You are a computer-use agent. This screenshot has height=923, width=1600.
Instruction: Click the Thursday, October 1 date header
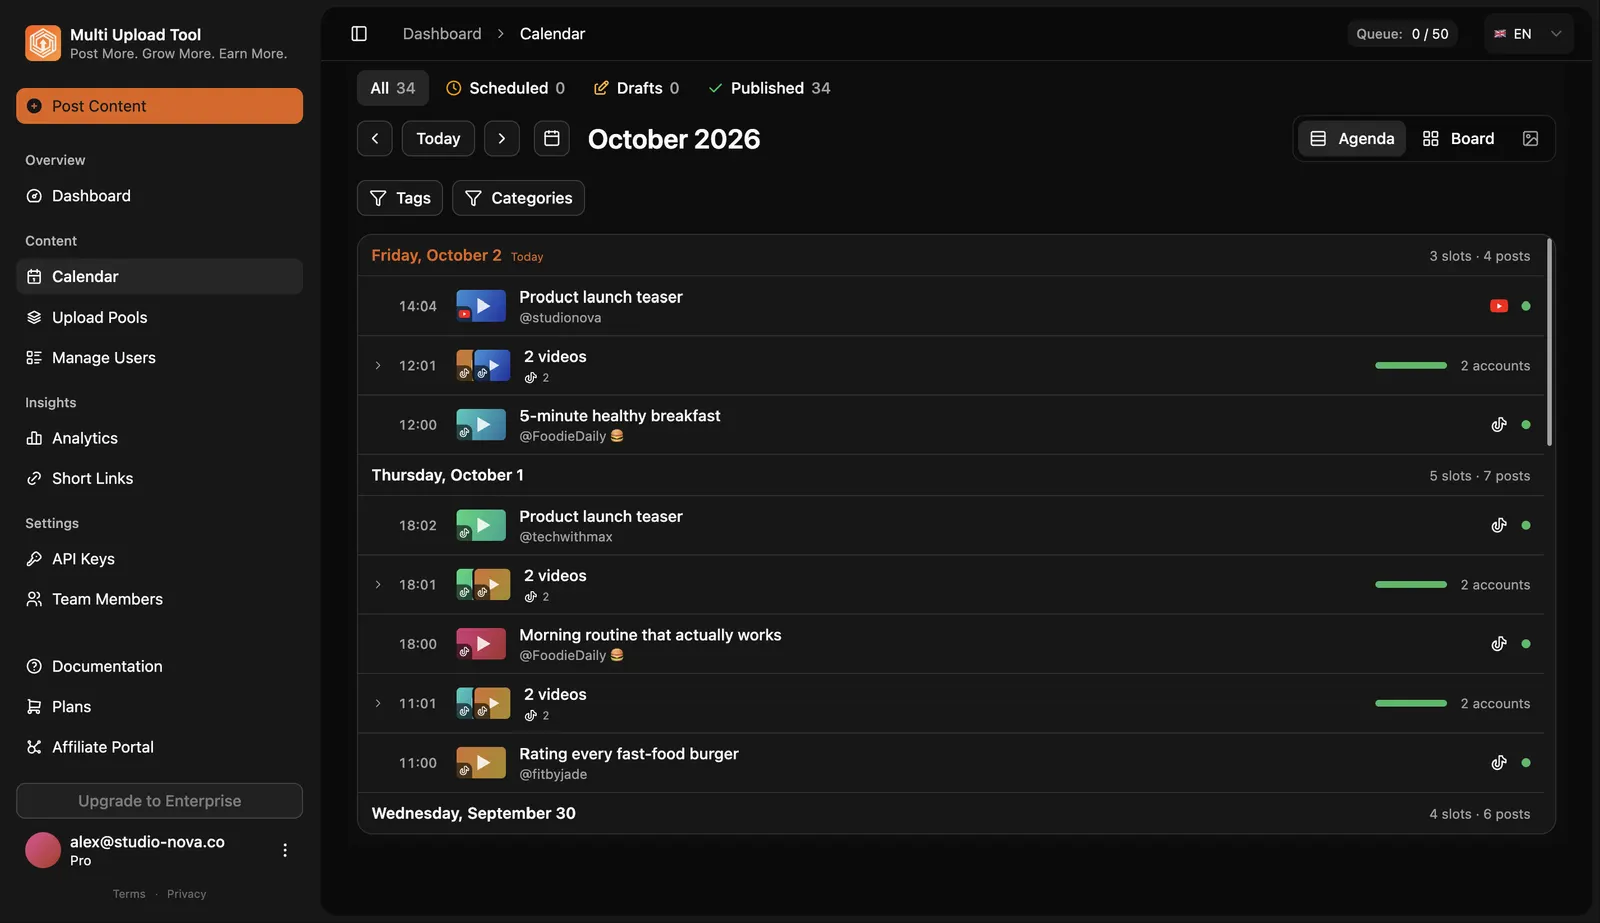(447, 475)
